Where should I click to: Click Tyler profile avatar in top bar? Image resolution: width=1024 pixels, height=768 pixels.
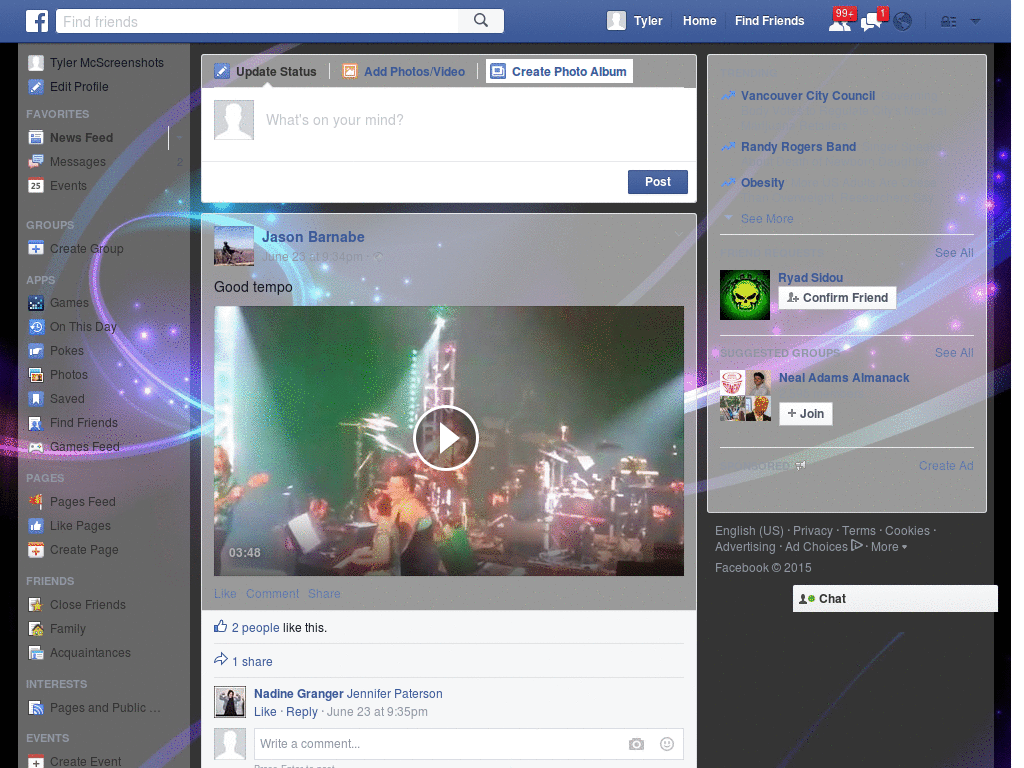616,21
